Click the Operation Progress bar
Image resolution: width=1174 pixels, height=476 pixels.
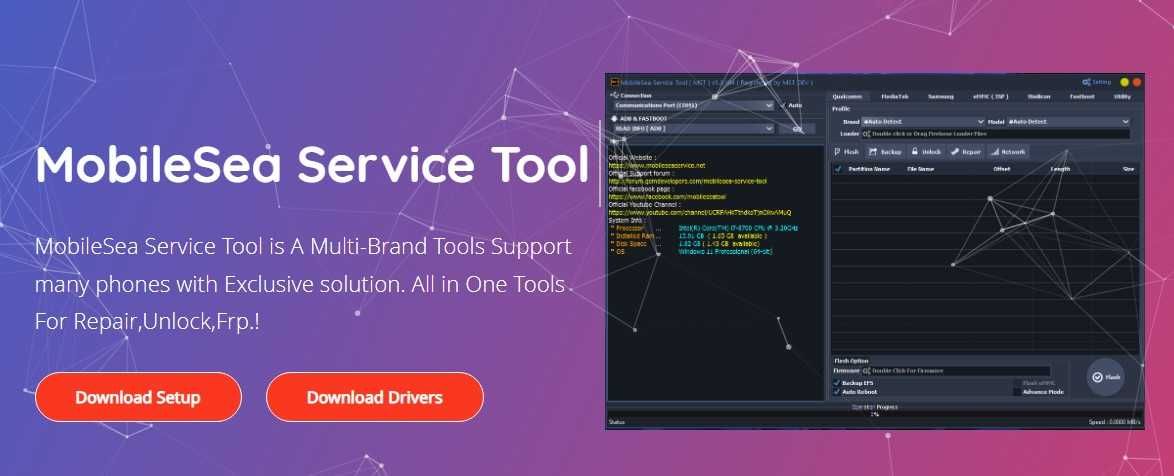click(x=875, y=414)
